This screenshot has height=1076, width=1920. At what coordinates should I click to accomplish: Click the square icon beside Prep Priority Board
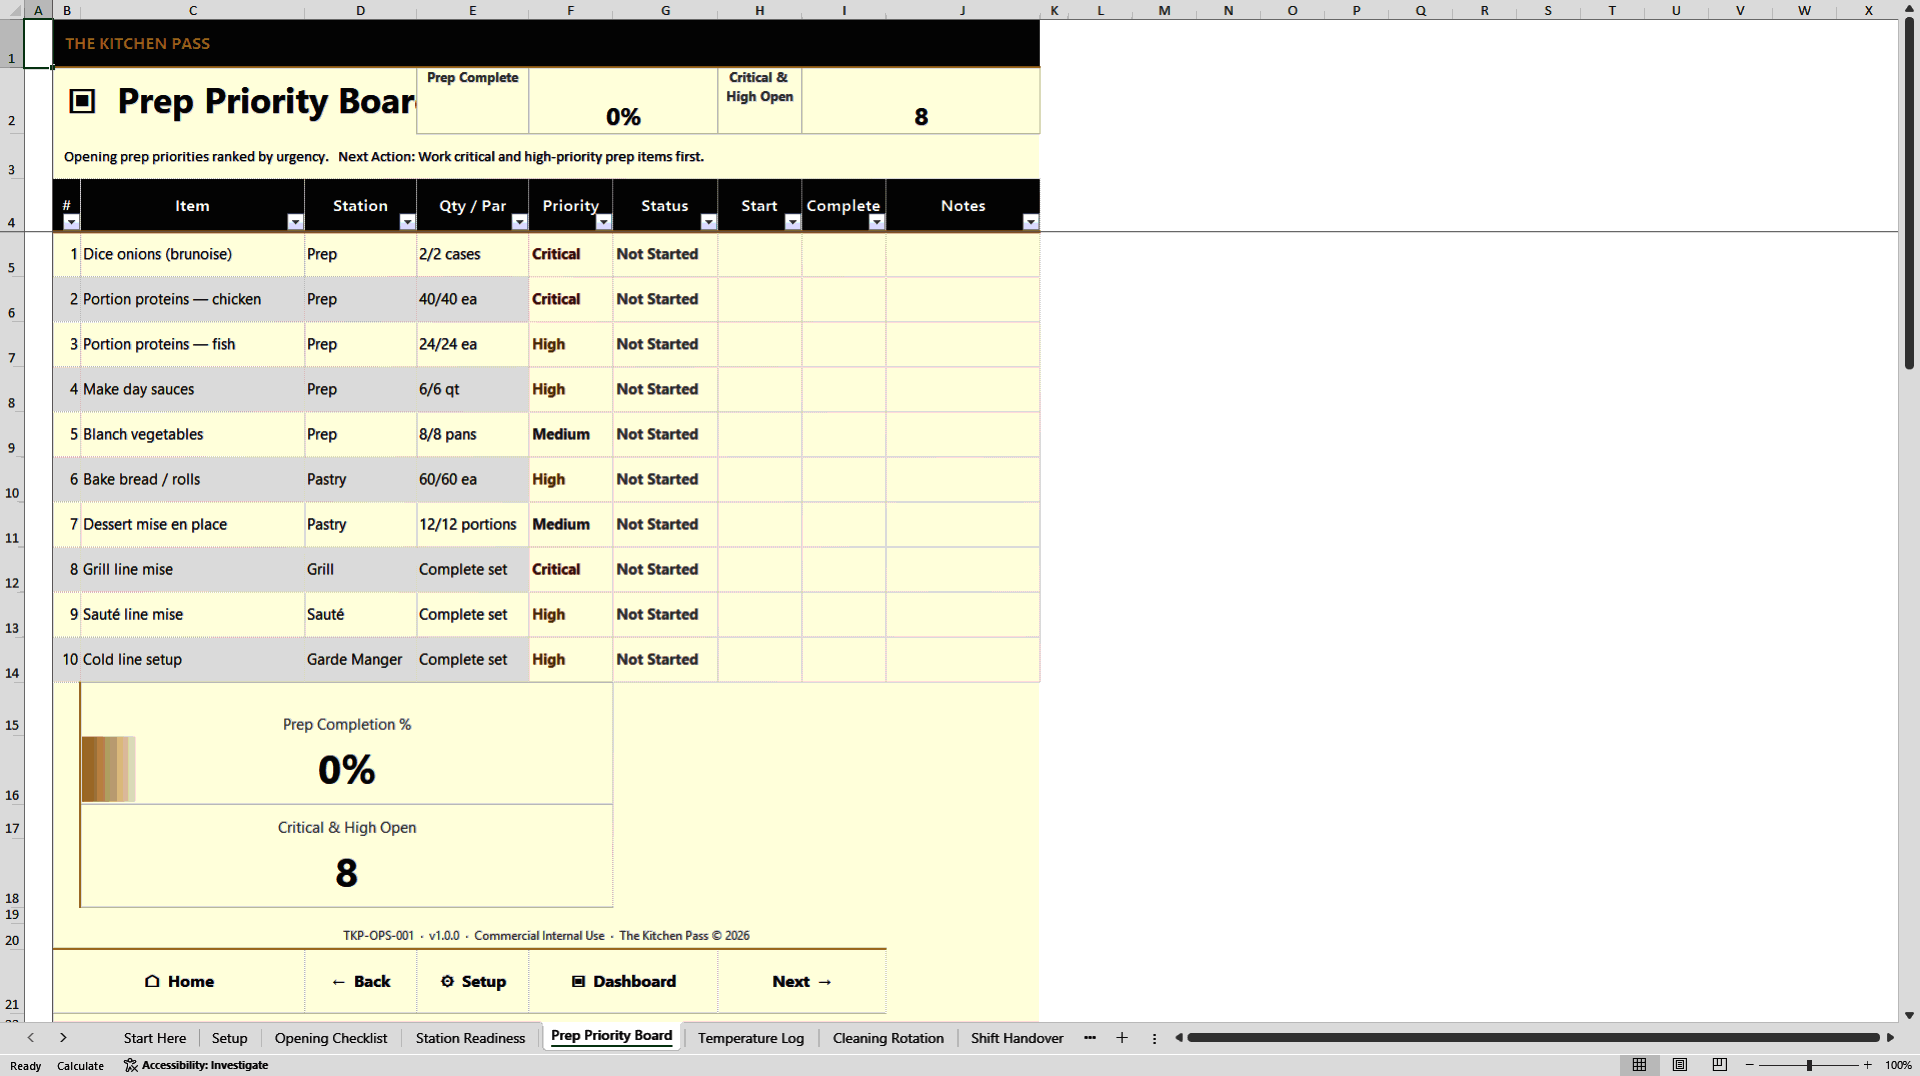[x=82, y=101]
